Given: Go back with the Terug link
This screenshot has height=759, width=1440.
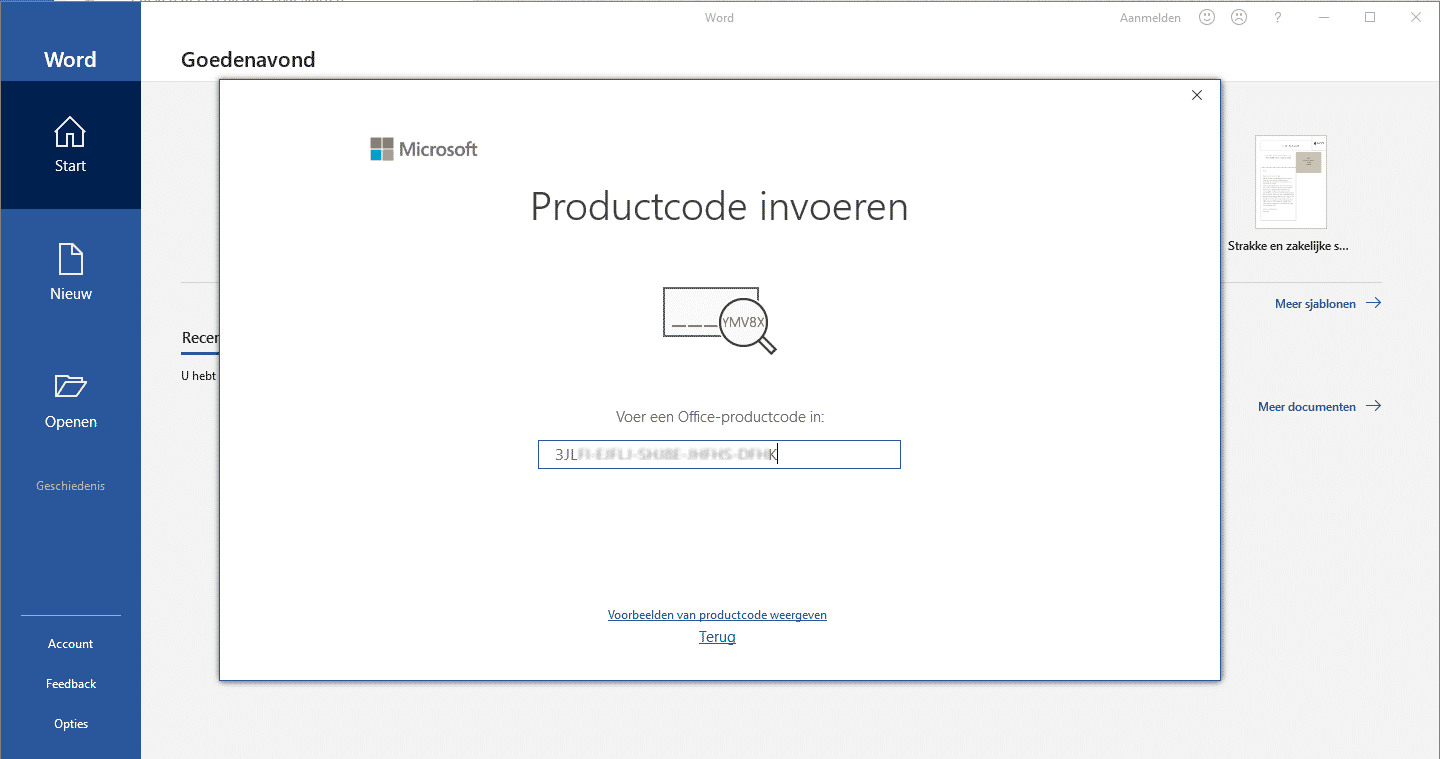Looking at the screenshot, I should (717, 637).
